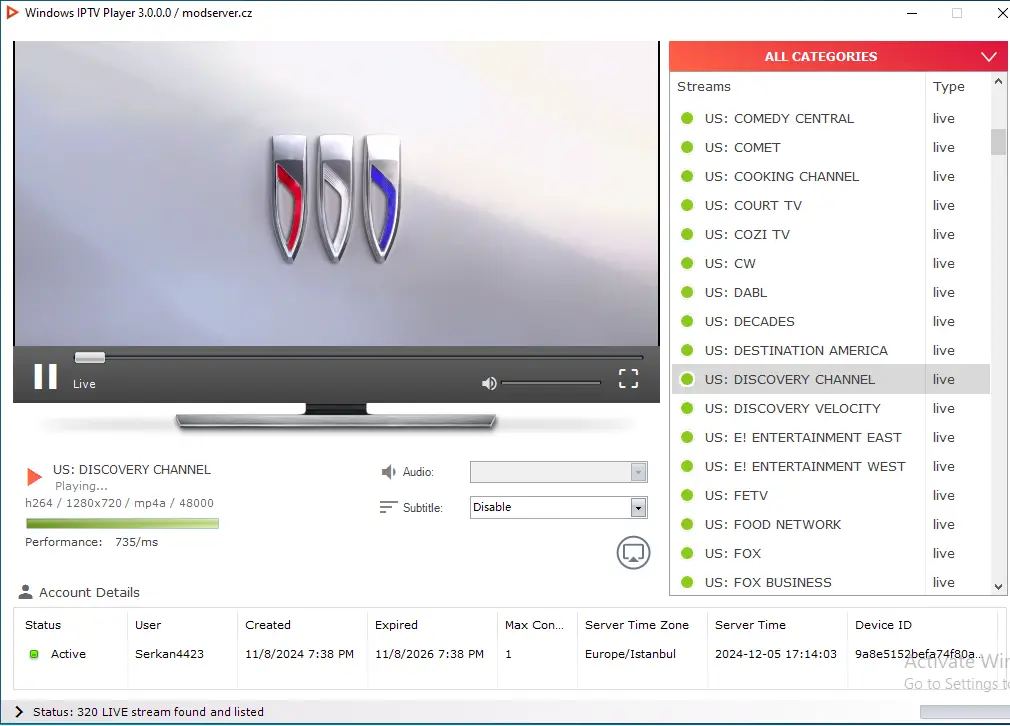Click the Audio speaker icon
Image resolution: width=1010 pixels, height=726 pixels.
coord(388,472)
